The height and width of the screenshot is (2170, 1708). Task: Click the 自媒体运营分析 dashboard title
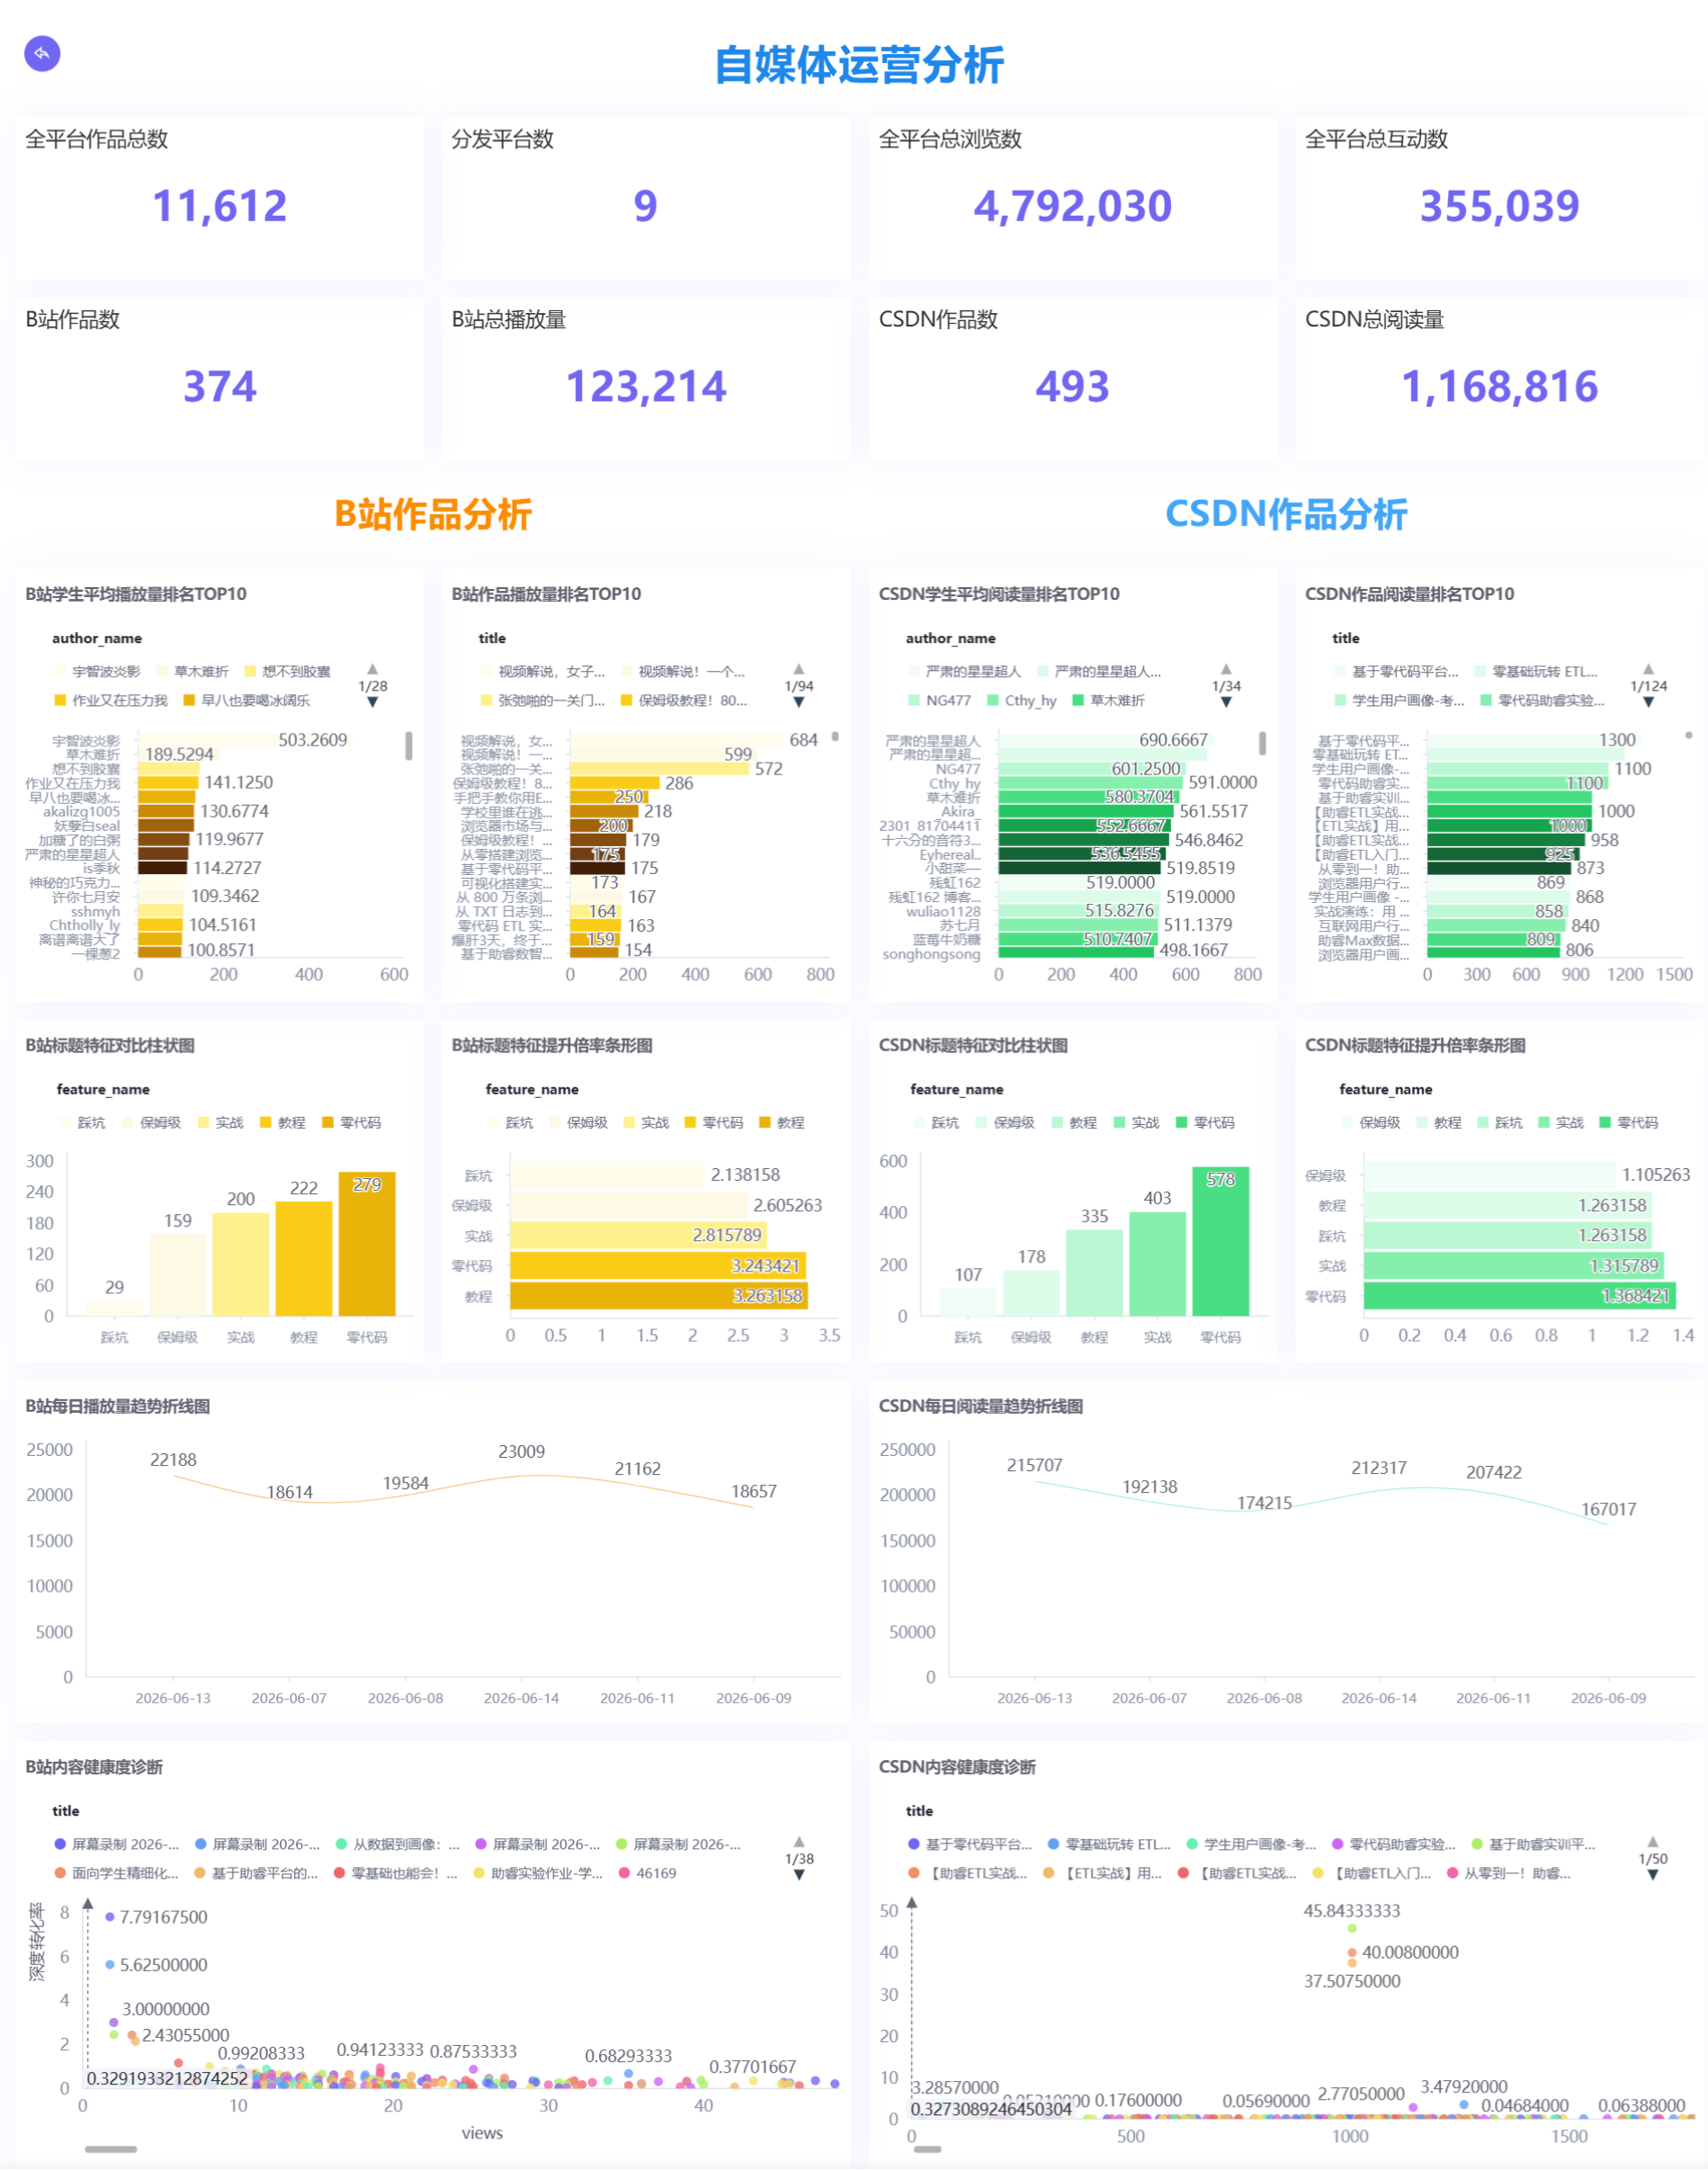pyautogui.click(x=859, y=65)
